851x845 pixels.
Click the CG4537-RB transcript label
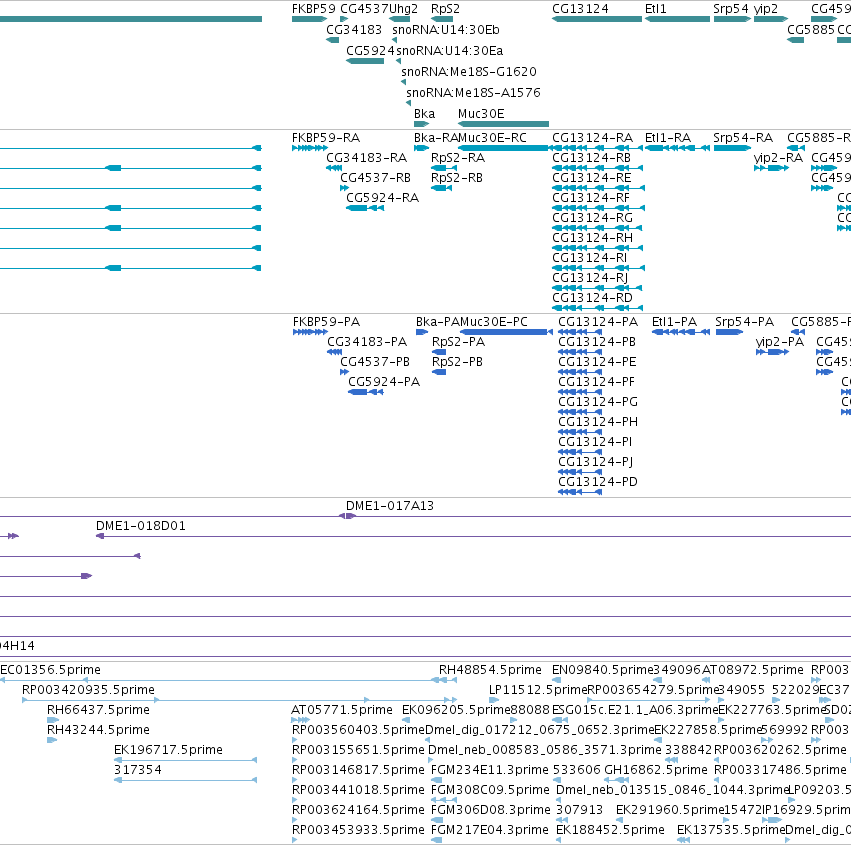[x=375, y=178]
